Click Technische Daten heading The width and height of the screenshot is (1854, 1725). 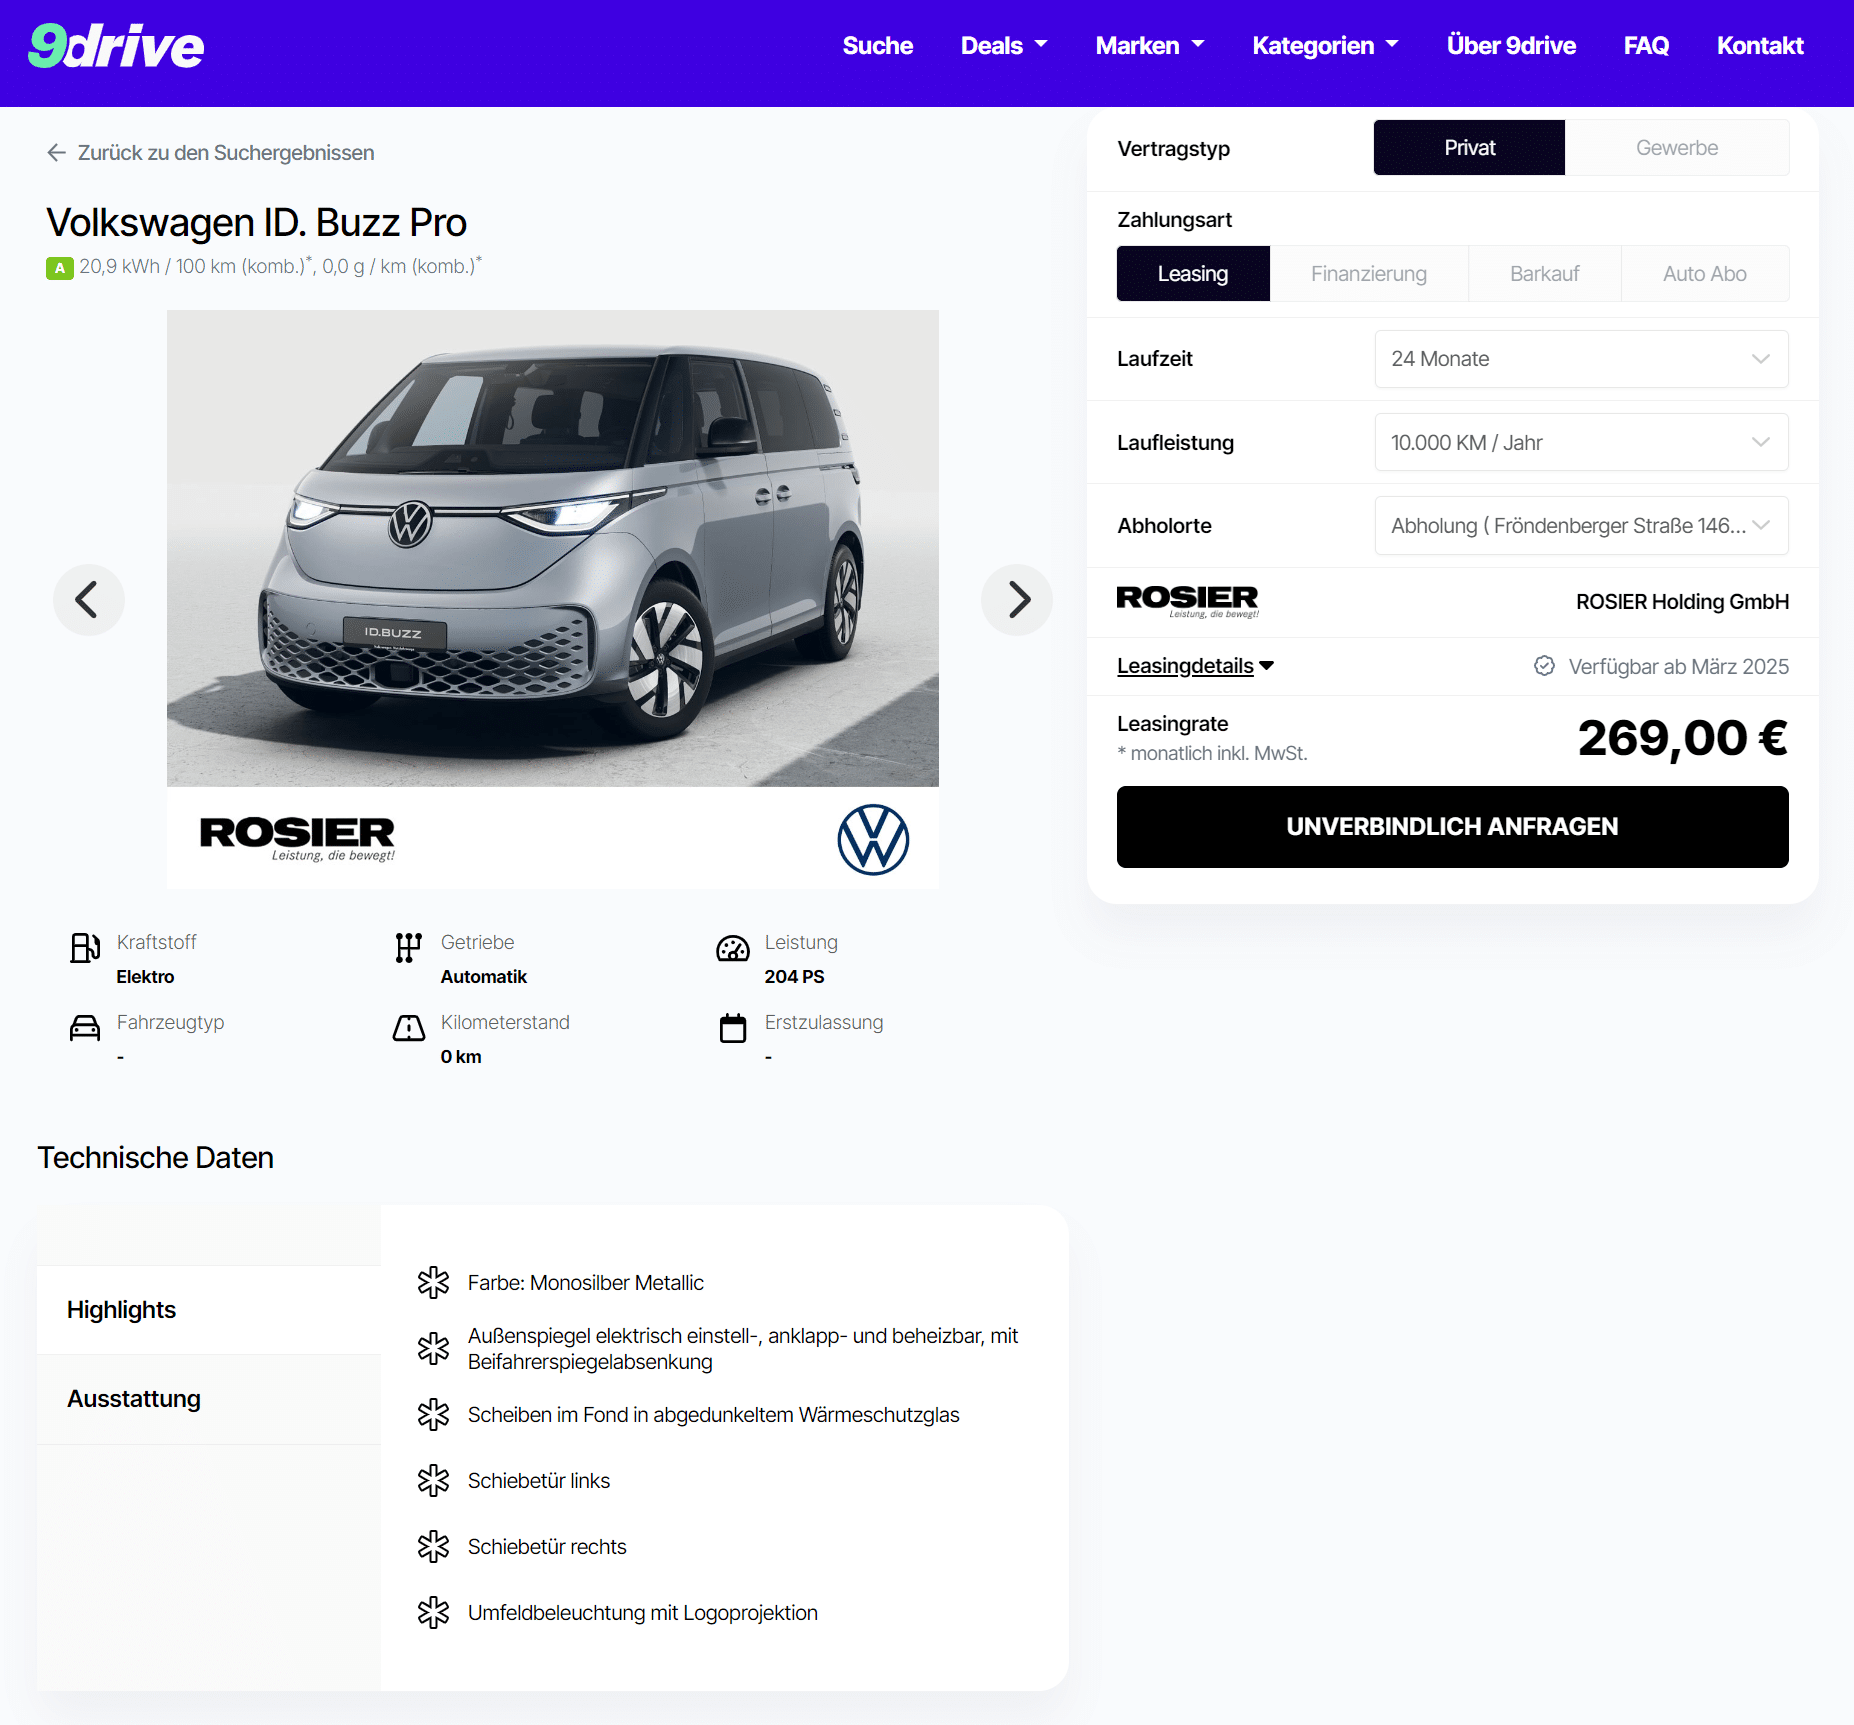pyautogui.click(x=156, y=1158)
